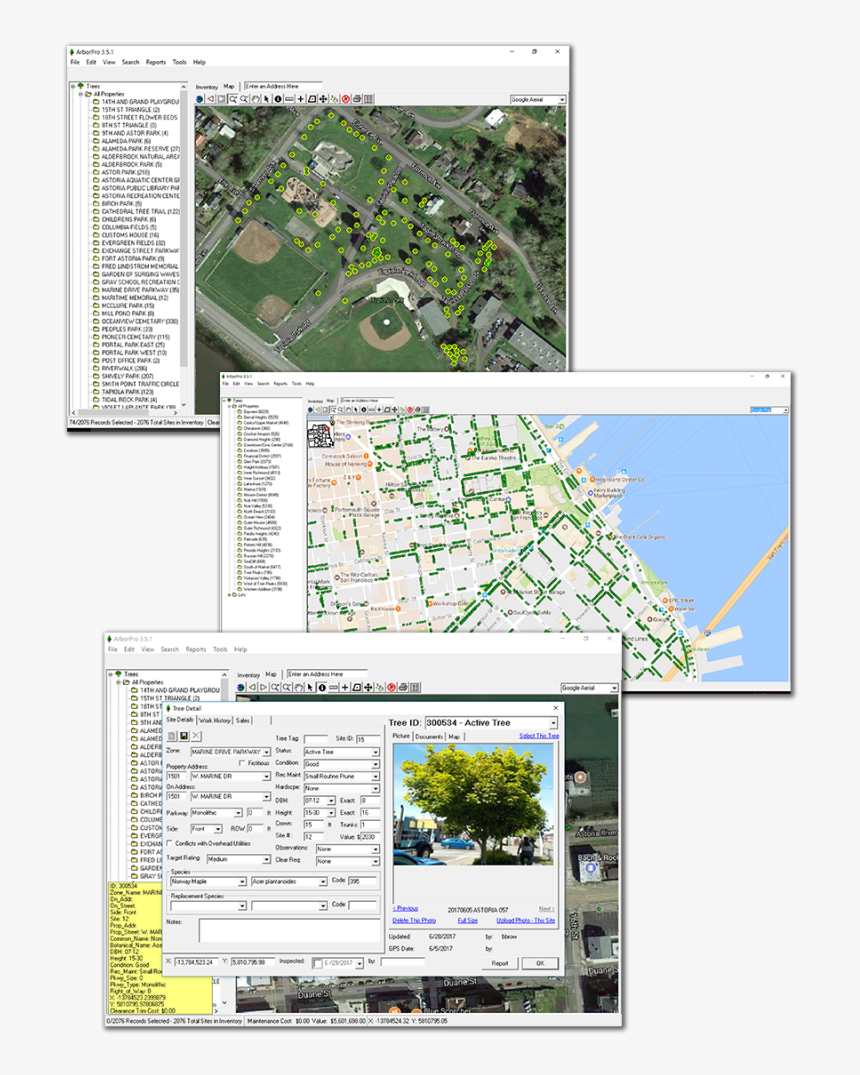Click the Delete This Photo link
The width and height of the screenshot is (860, 1075).
(x=413, y=920)
